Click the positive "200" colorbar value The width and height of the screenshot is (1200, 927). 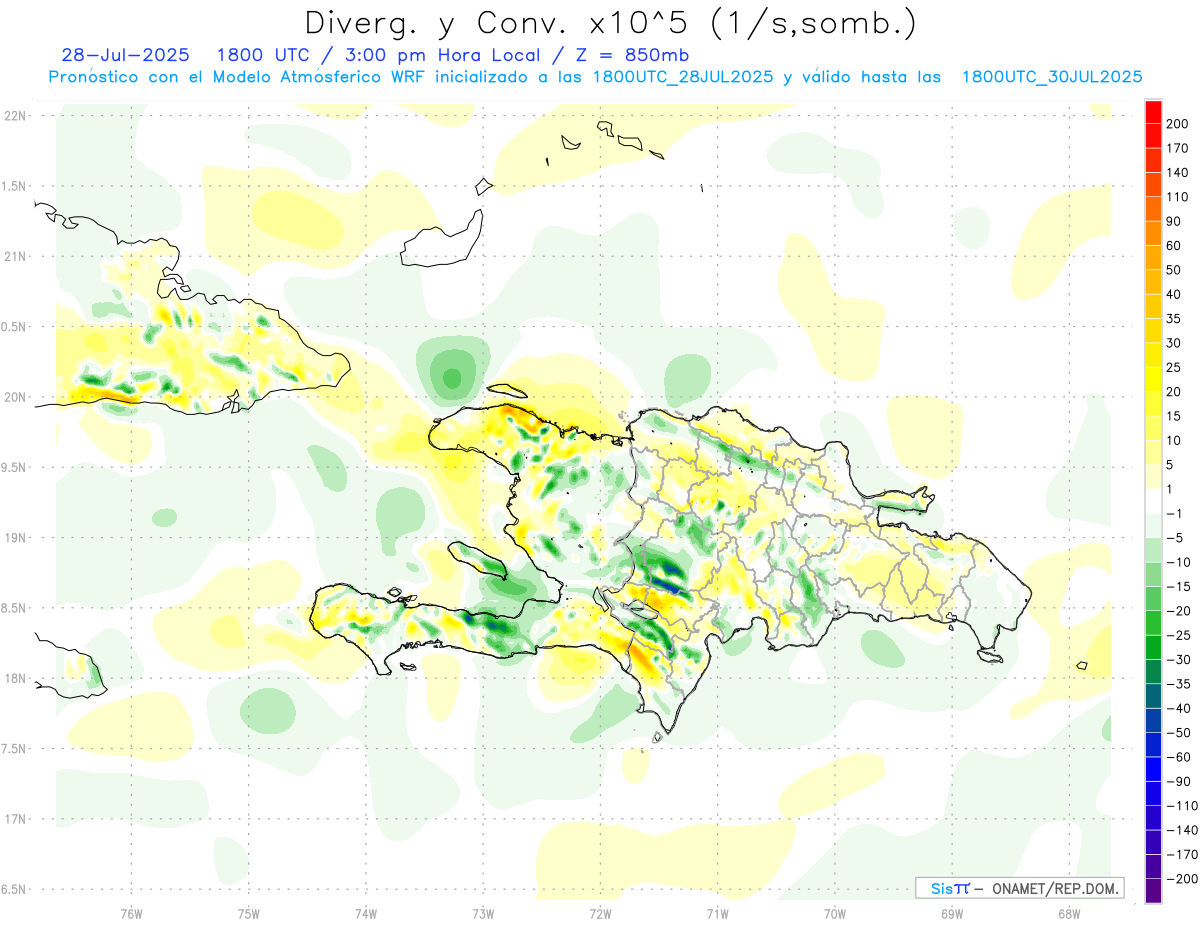tap(1175, 123)
